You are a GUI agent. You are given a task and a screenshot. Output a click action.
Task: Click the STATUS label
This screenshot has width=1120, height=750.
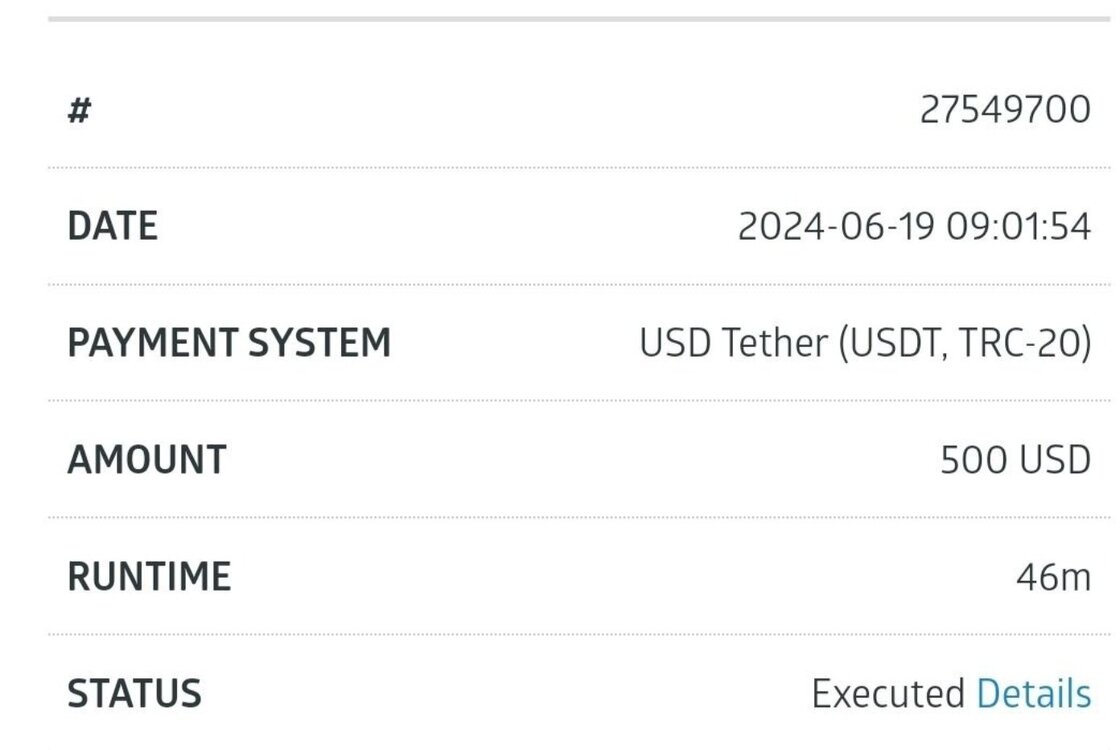coord(134,694)
